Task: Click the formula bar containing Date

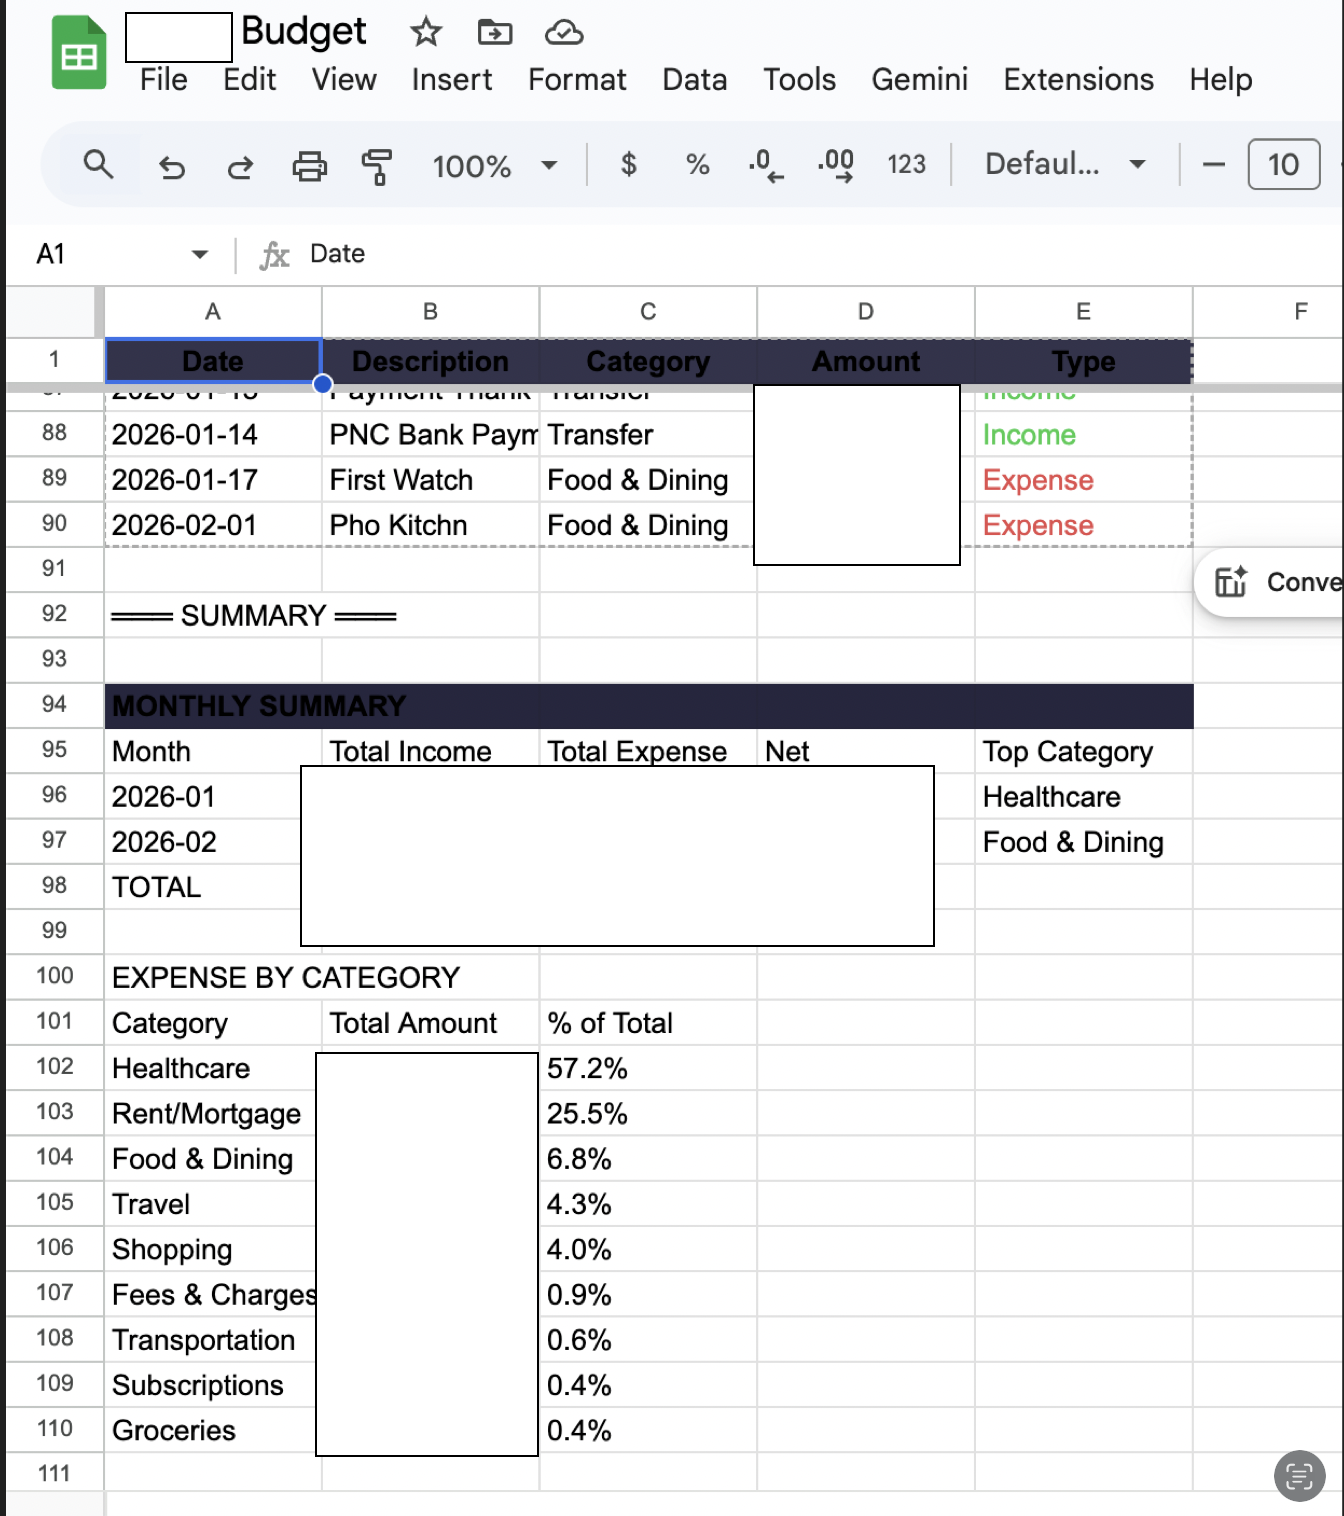Action: point(820,254)
